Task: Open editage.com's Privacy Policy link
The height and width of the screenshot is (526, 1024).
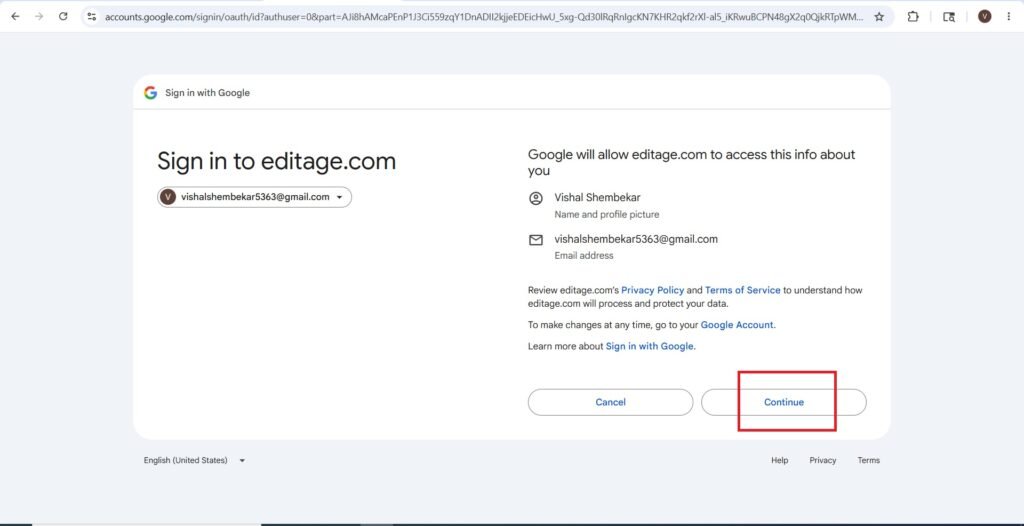Action: coord(652,290)
